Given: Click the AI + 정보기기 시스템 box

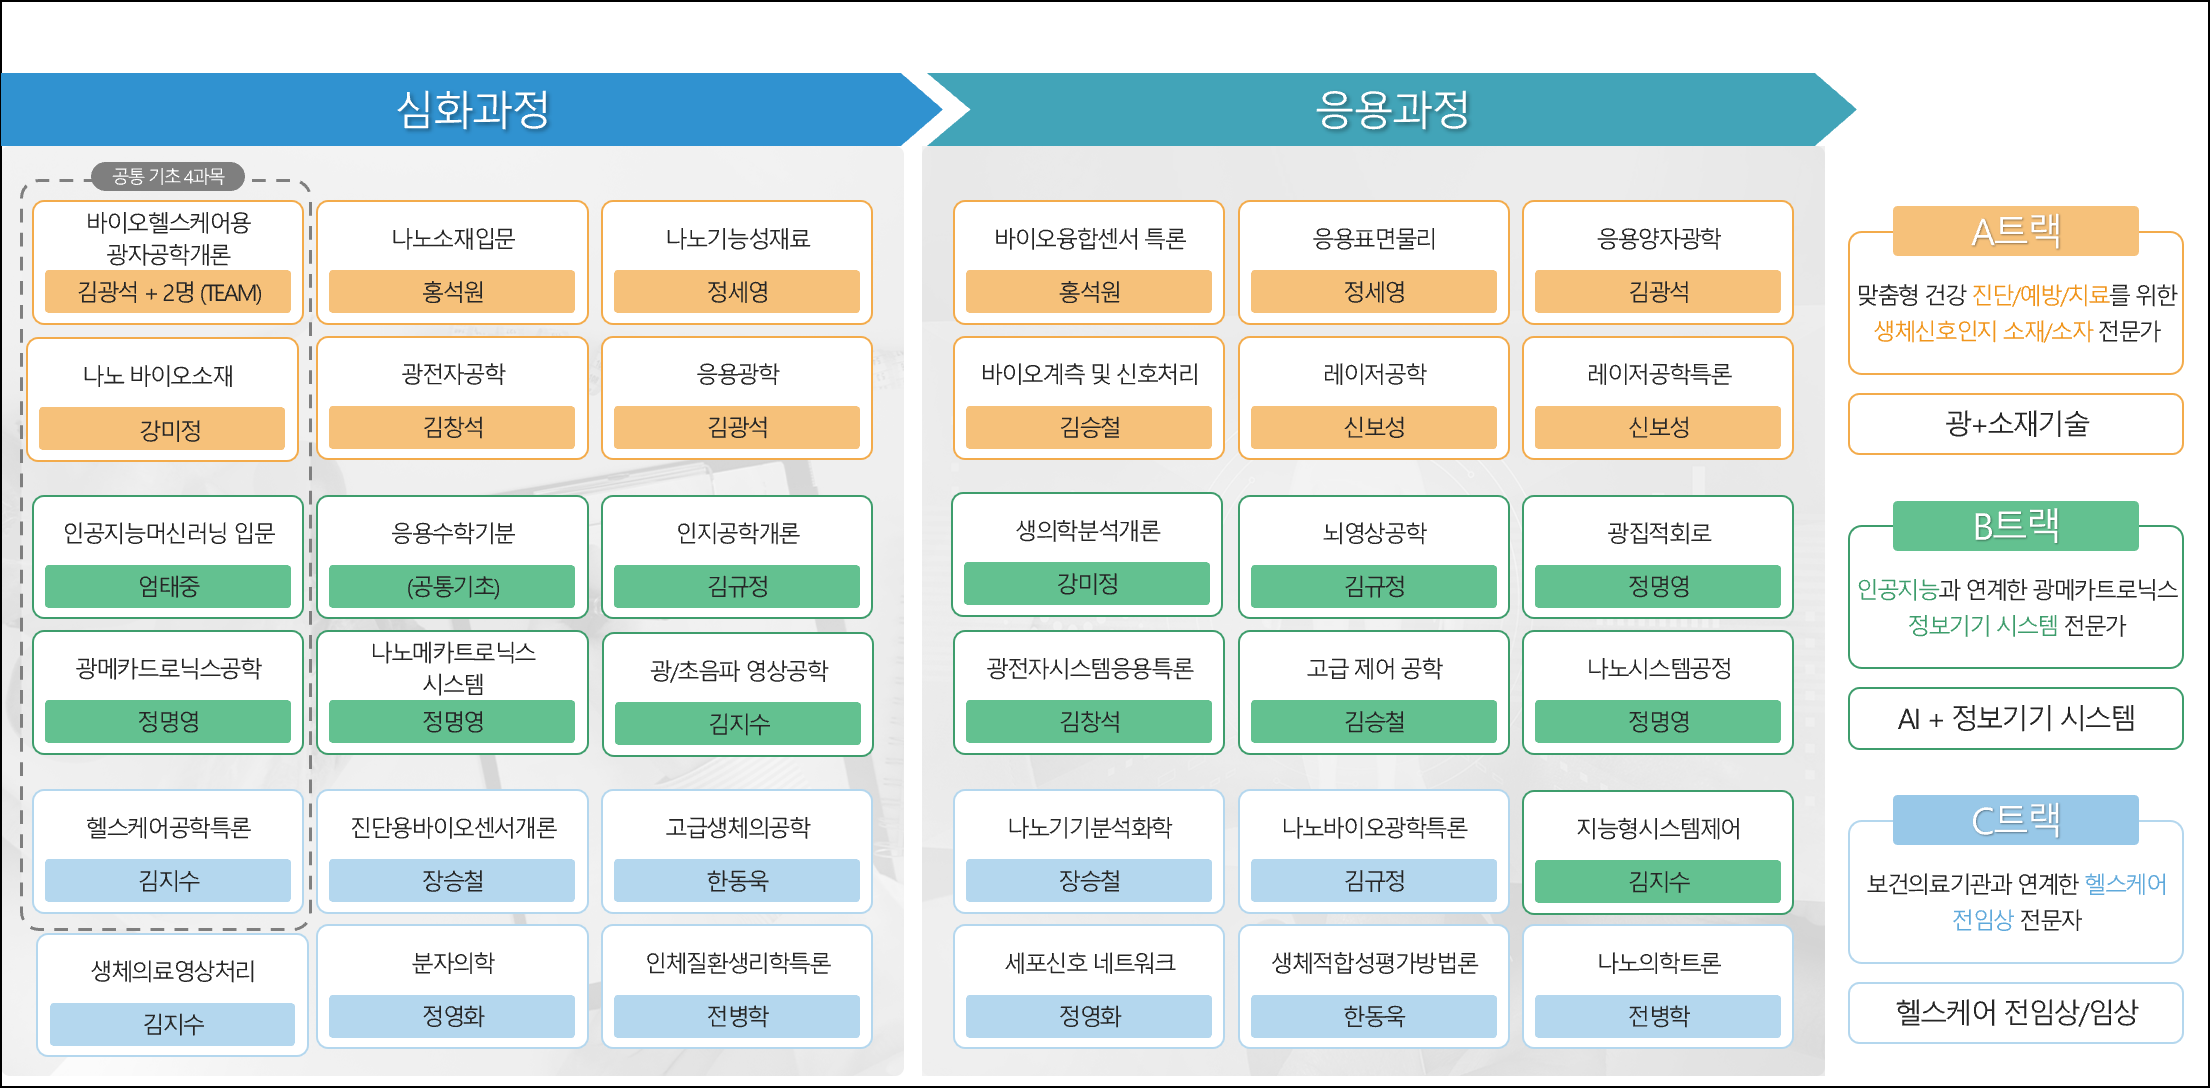Looking at the screenshot, I should (x=2015, y=718).
